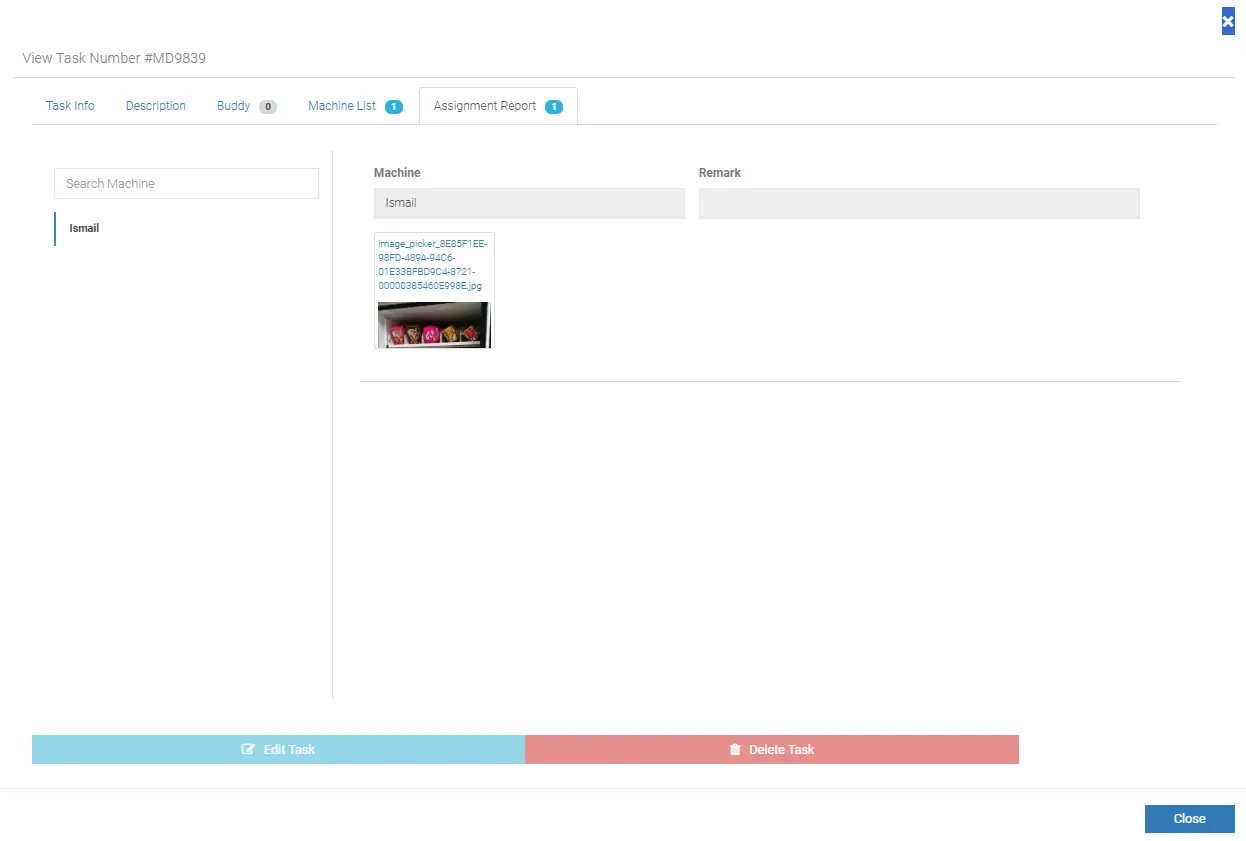This screenshot has width=1246, height=841.
Task: Click the trash icon on Delete Task
Action: tap(735, 749)
